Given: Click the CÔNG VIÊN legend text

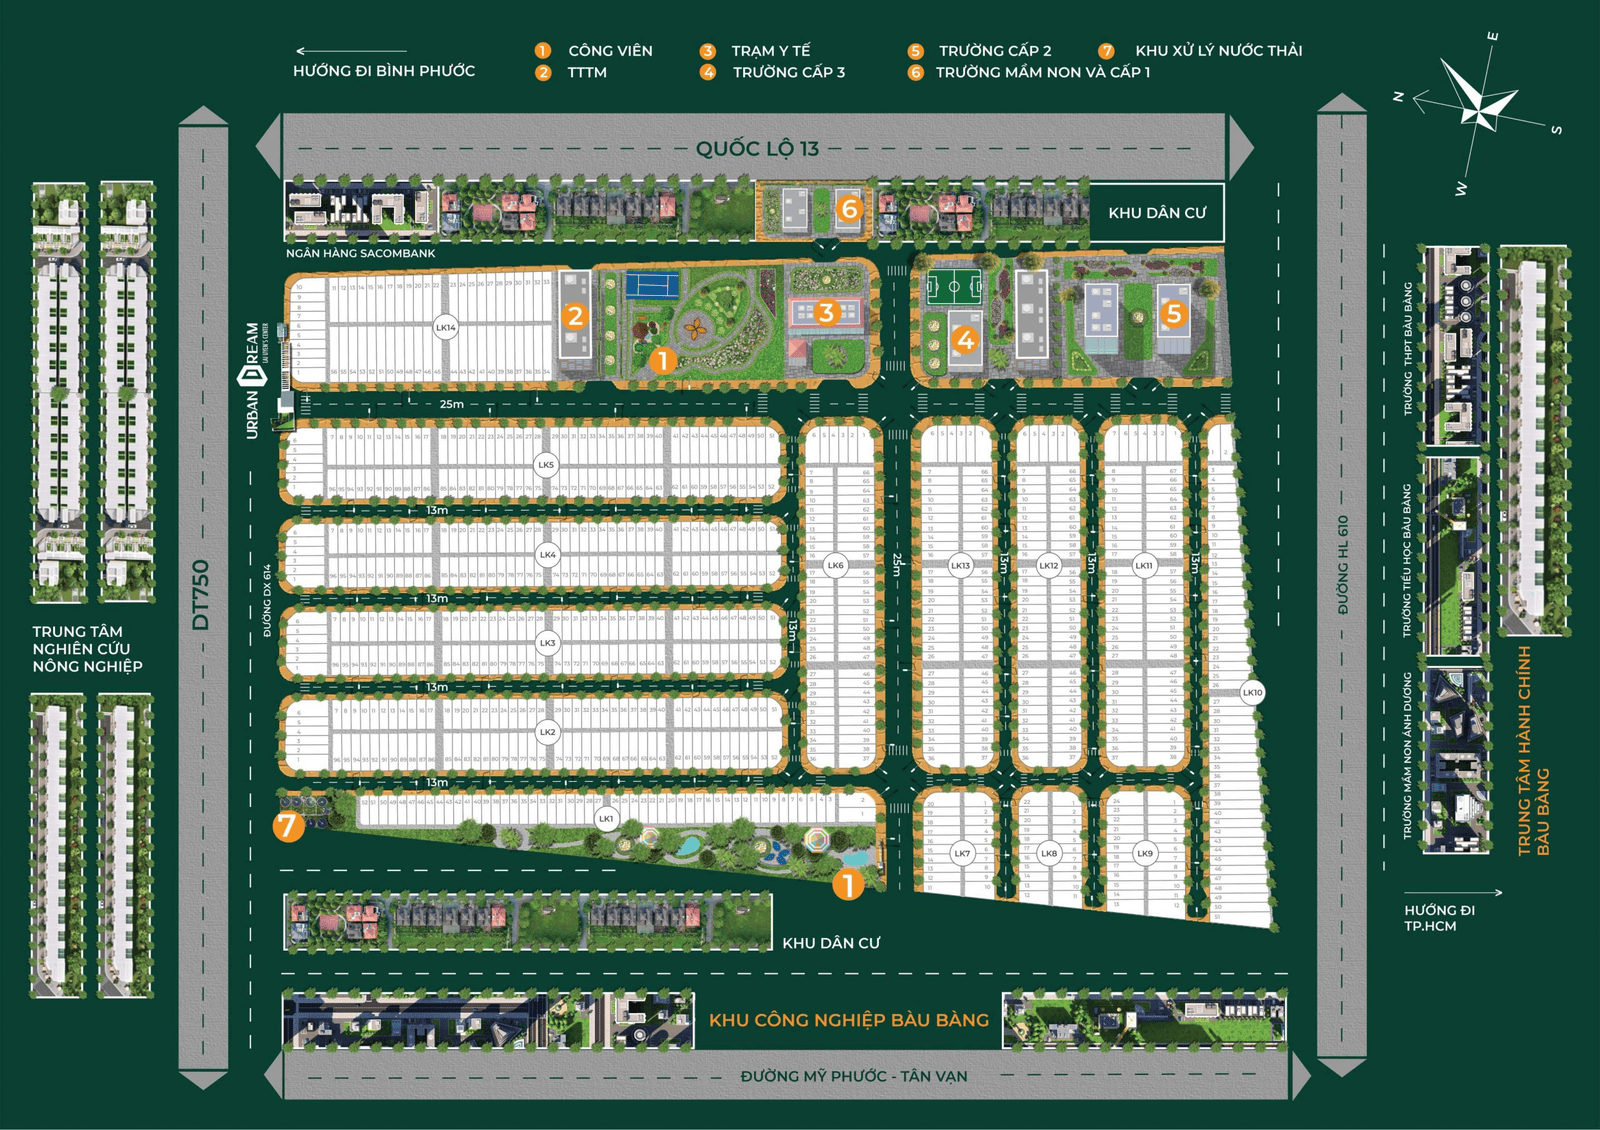Looking at the screenshot, I should pyautogui.click(x=610, y=51).
